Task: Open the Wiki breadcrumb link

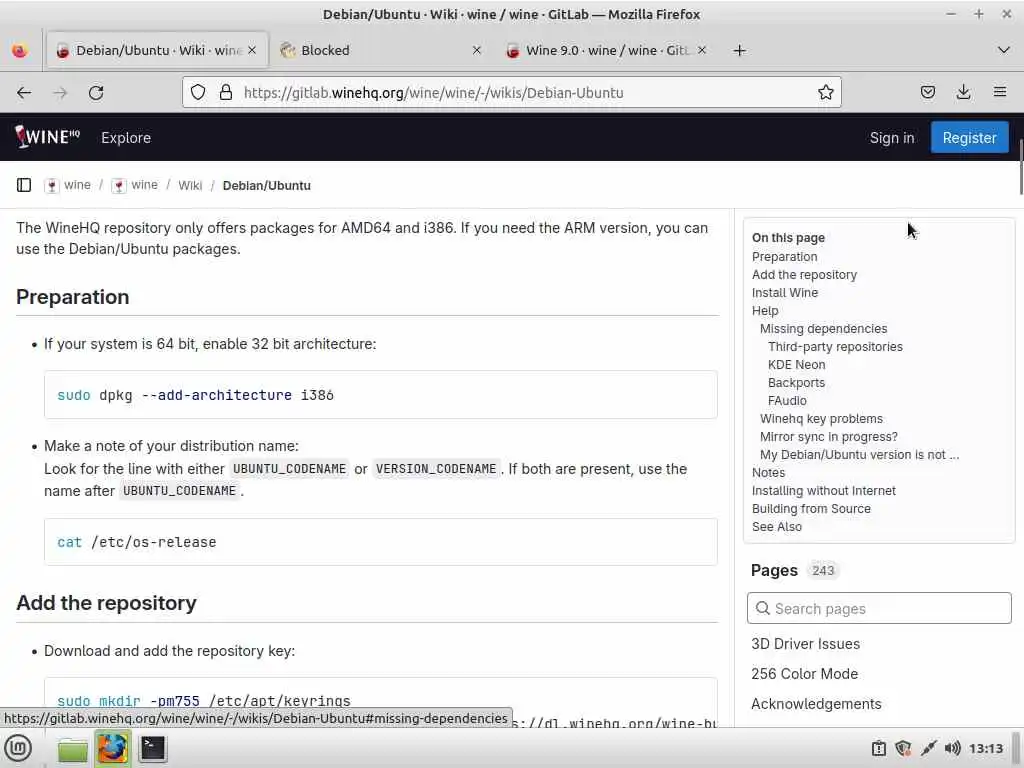Action: click(190, 185)
